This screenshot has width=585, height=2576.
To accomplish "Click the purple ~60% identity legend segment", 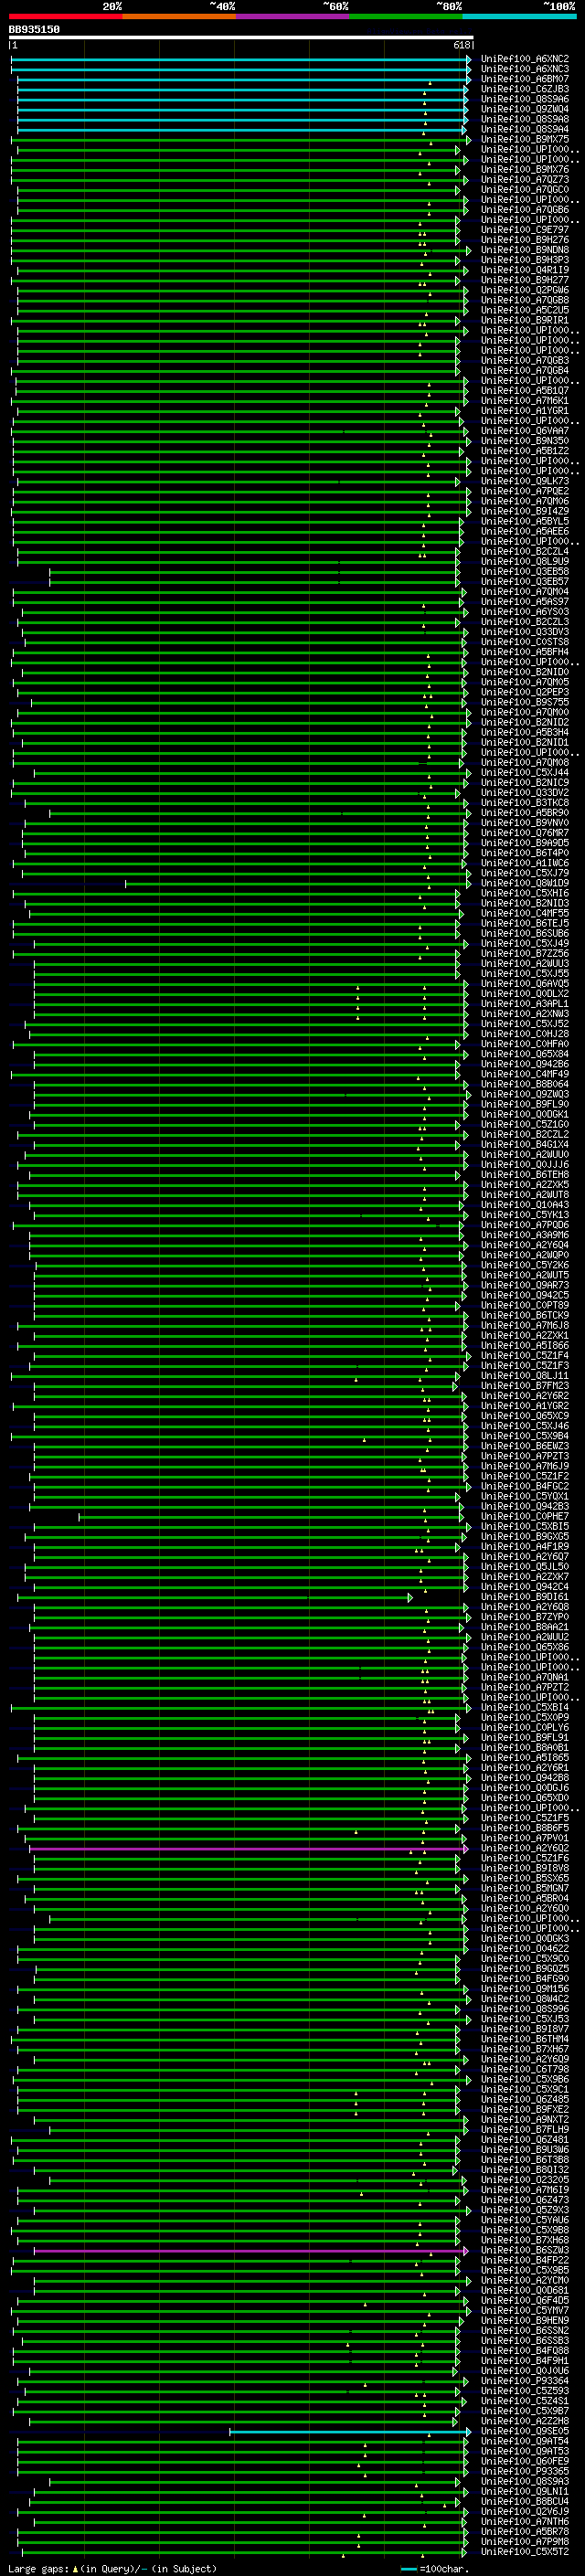I will 293,16.
